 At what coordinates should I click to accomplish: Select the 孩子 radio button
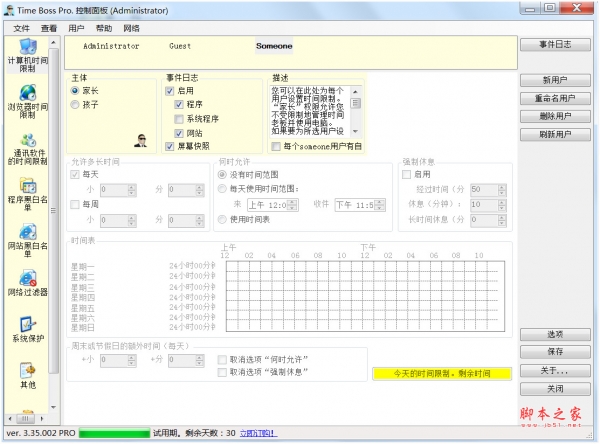click(x=75, y=103)
